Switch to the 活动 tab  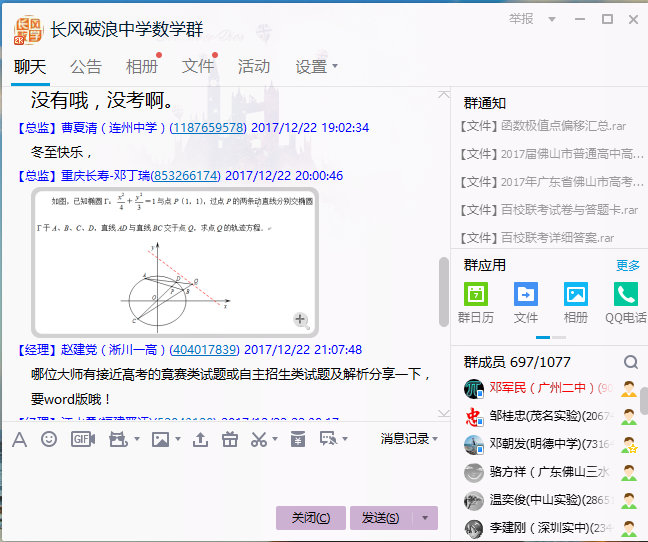click(254, 67)
